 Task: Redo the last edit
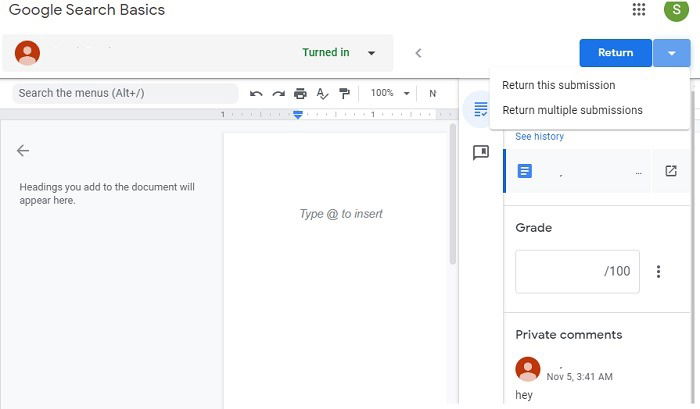click(x=279, y=93)
